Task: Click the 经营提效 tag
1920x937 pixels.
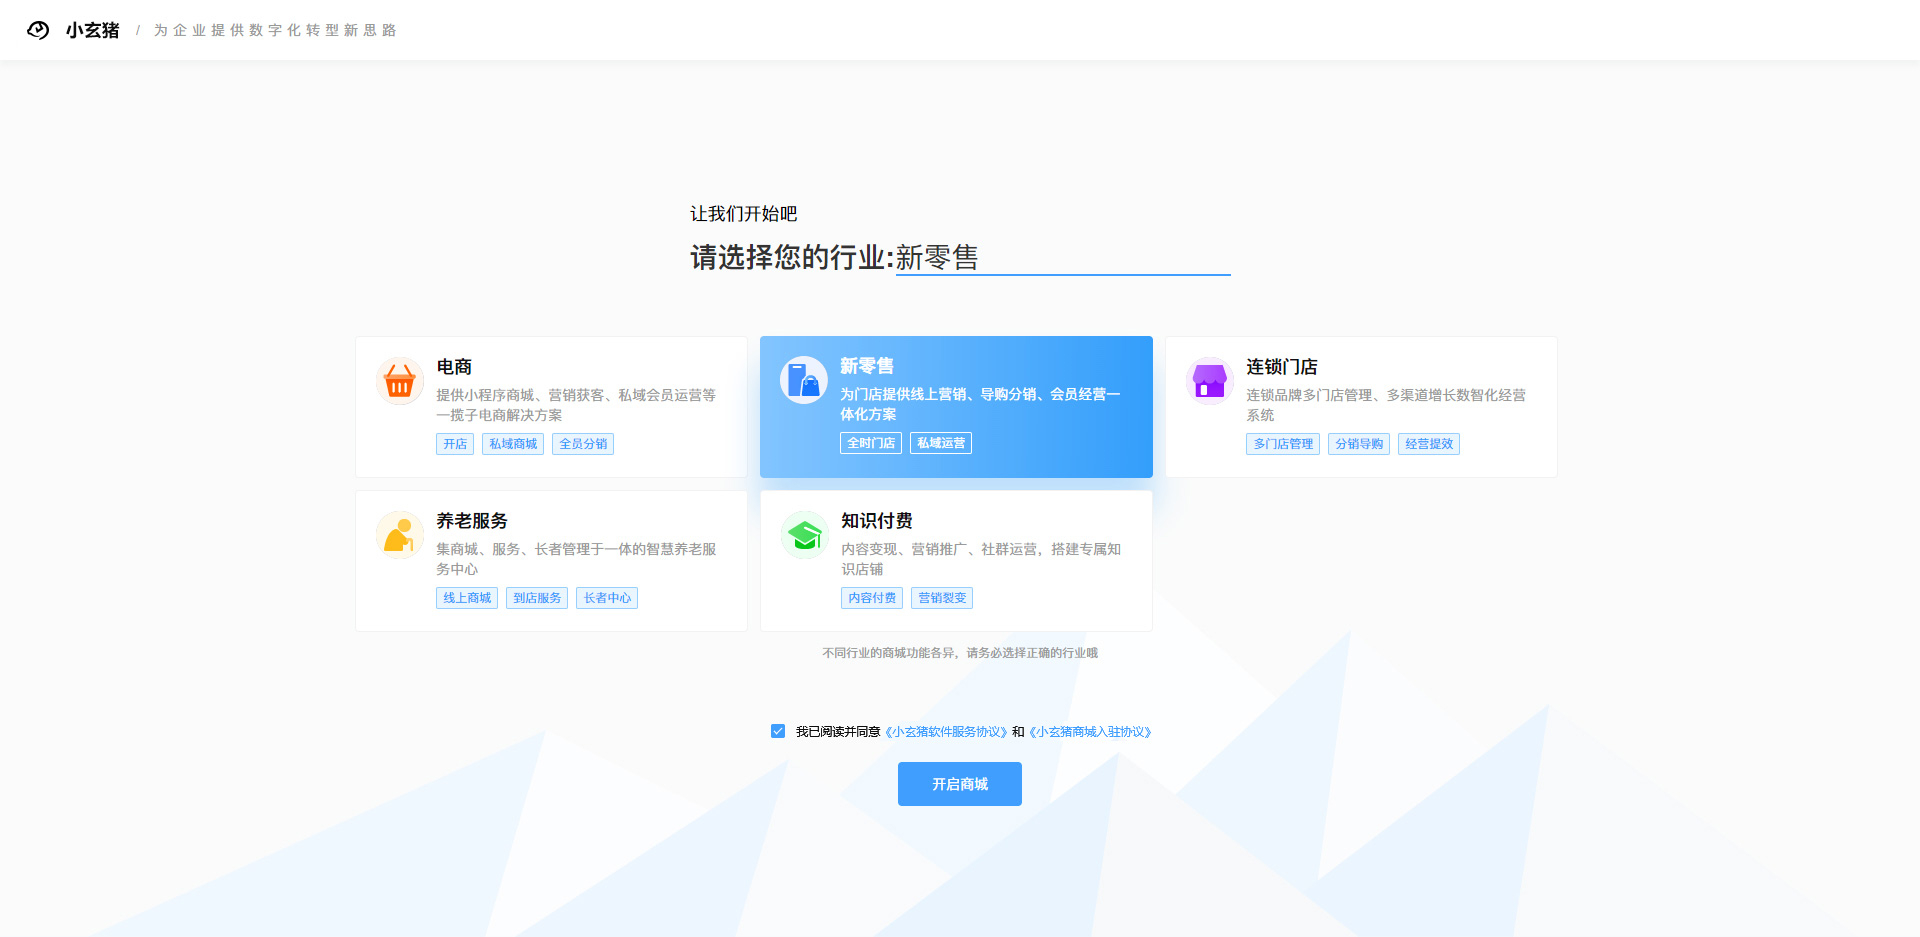Action: point(1429,444)
